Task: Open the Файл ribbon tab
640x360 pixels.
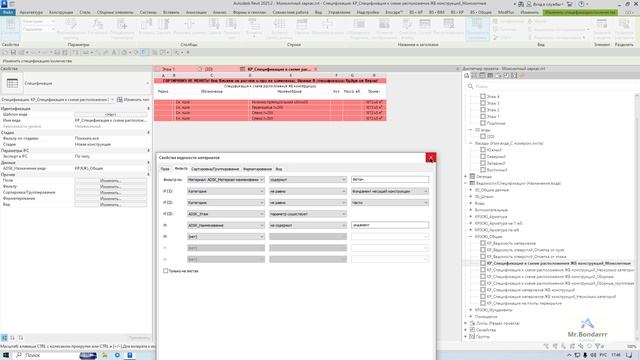Action: pyautogui.click(x=7, y=12)
